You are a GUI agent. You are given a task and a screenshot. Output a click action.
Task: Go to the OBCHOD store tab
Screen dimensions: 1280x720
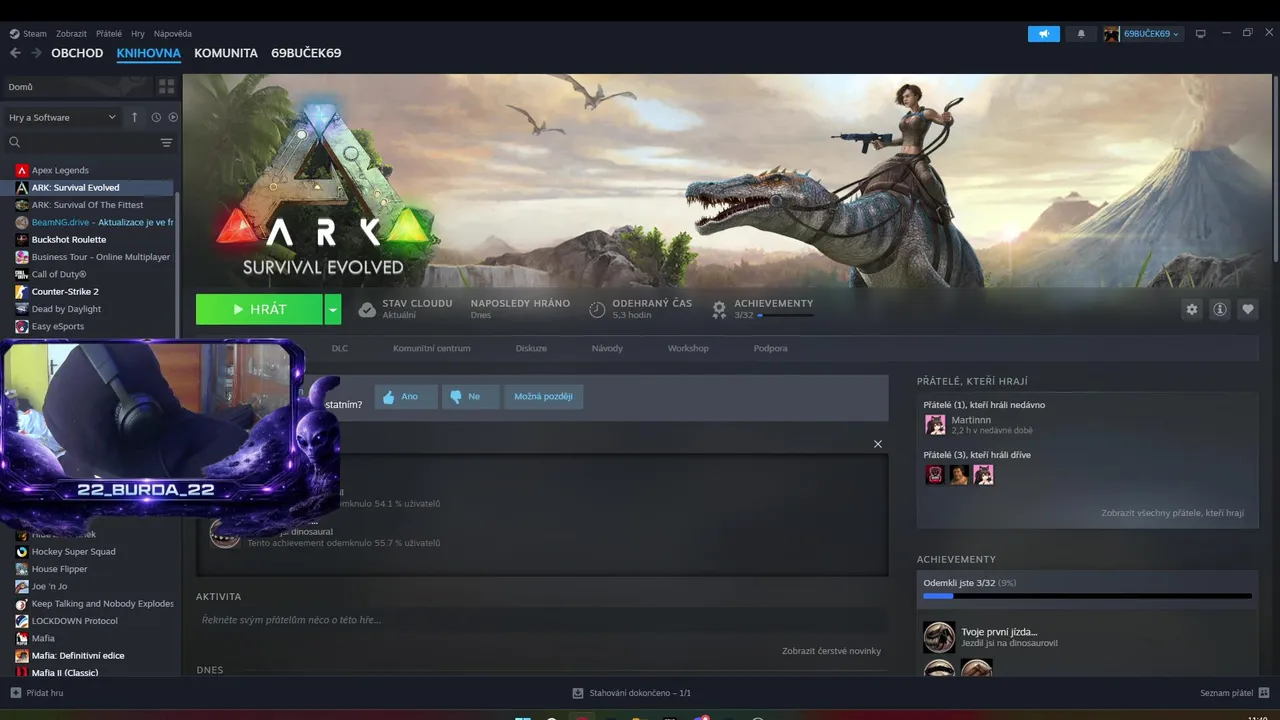77,53
